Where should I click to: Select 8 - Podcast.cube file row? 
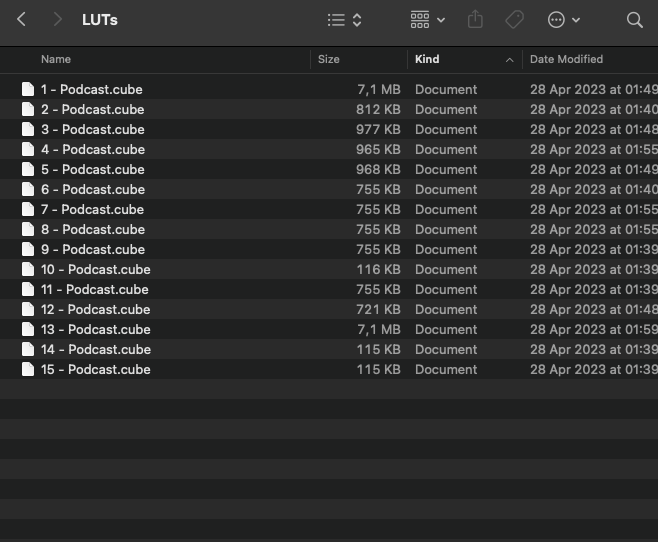click(x=92, y=230)
